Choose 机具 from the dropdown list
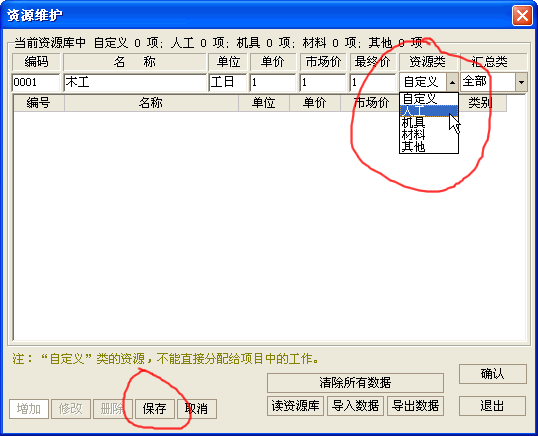The width and height of the screenshot is (538, 436). [x=429, y=123]
